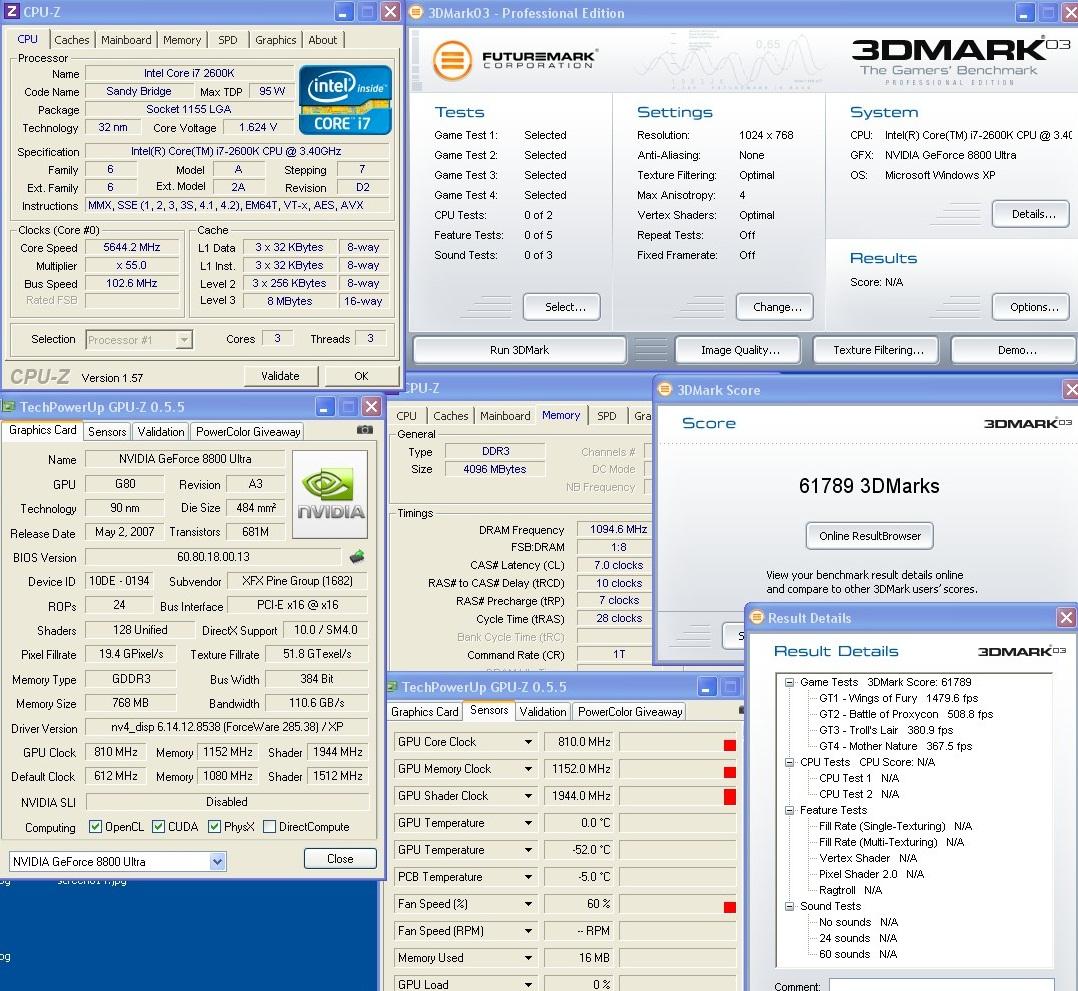Image resolution: width=1078 pixels, height=991 pixels.
Task: Click the Intel Core i7 logo in CPU-Z
Action: click(x=345, y=100)
